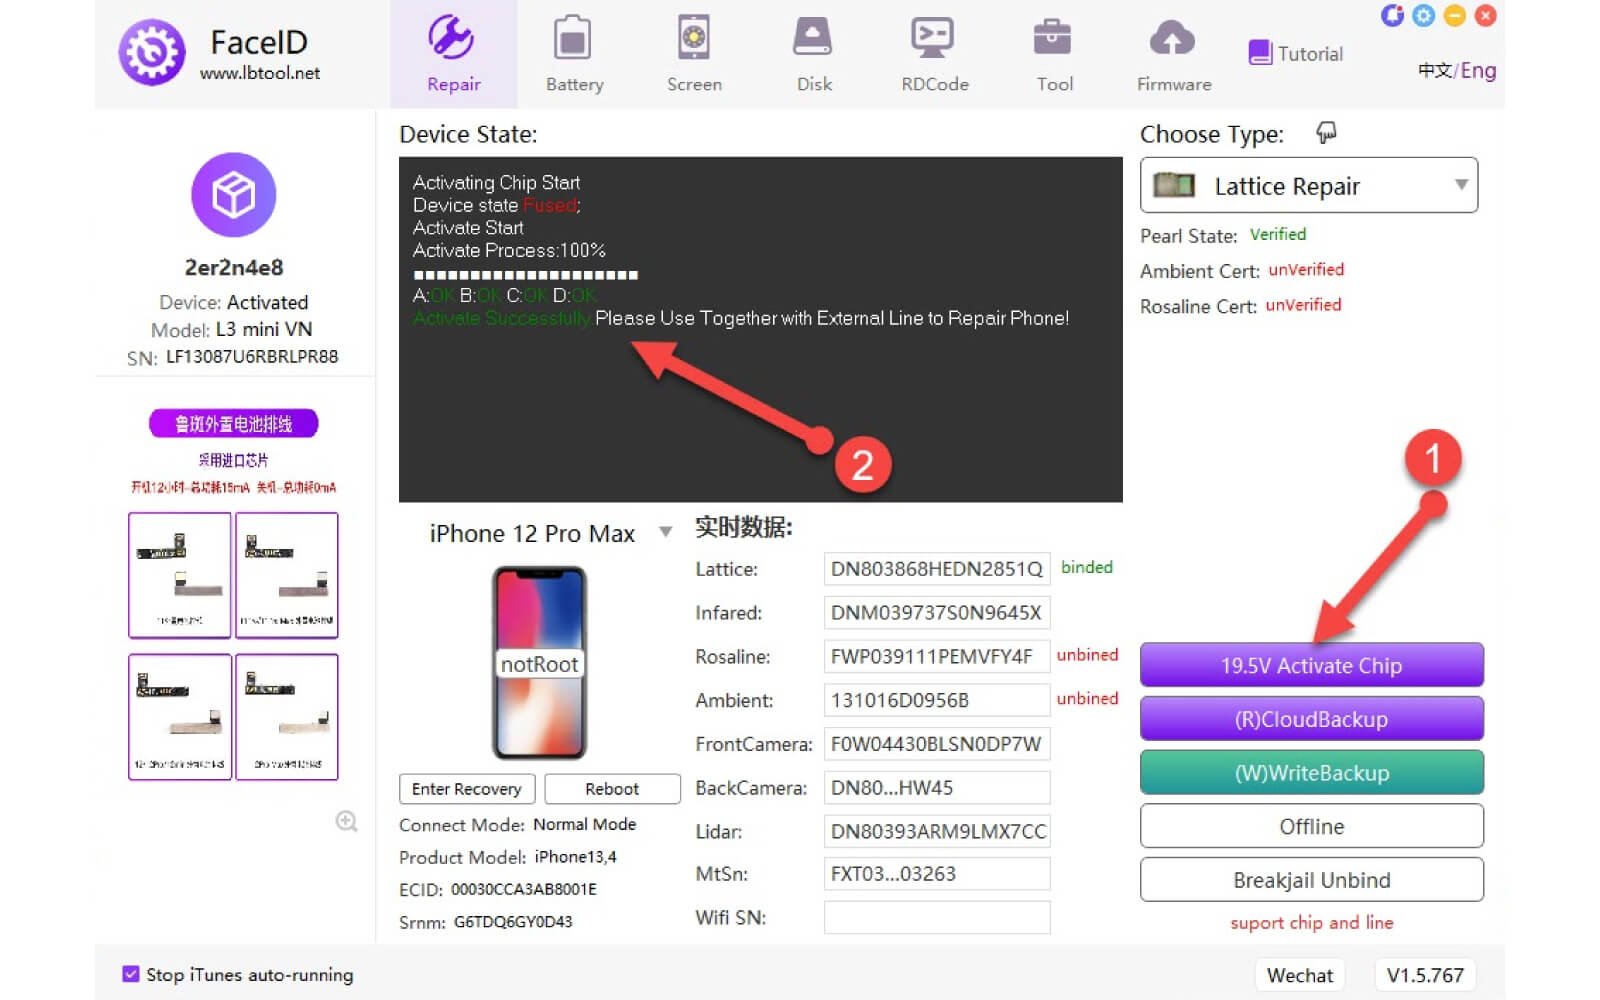Click the Infared serial number field
This screenshot has height=1000, width=1600.
tap(937, 613)
